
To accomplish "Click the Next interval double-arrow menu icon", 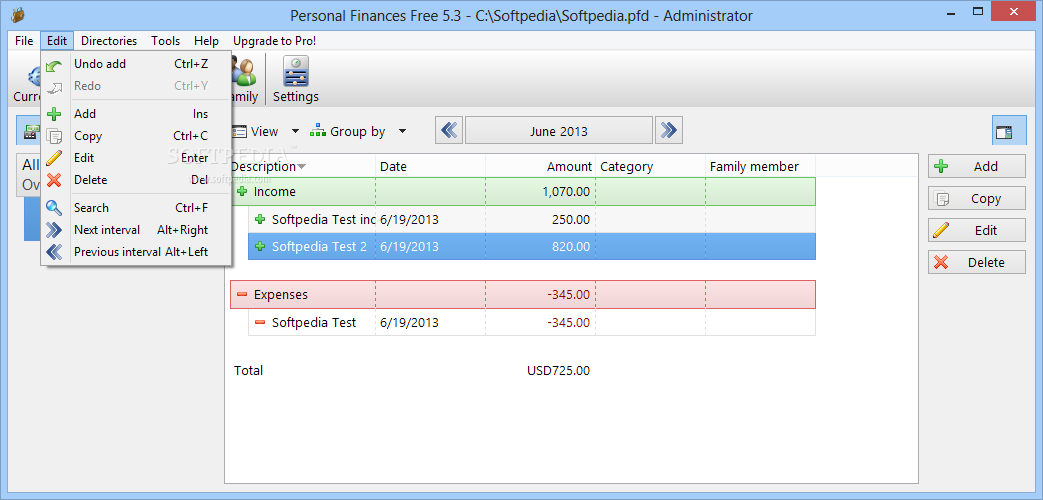I will [55, 230].
